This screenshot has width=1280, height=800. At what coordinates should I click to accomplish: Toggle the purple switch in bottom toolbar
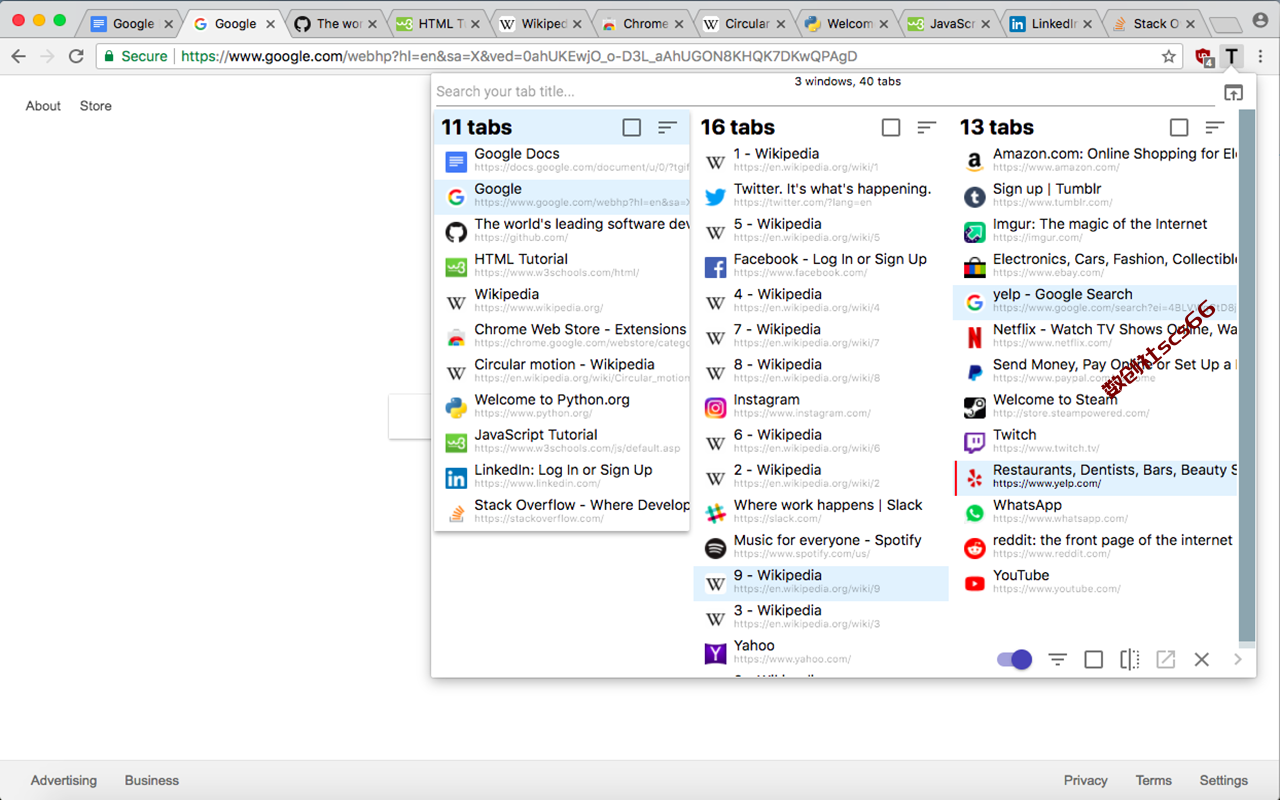click(x=1015, y=659)
